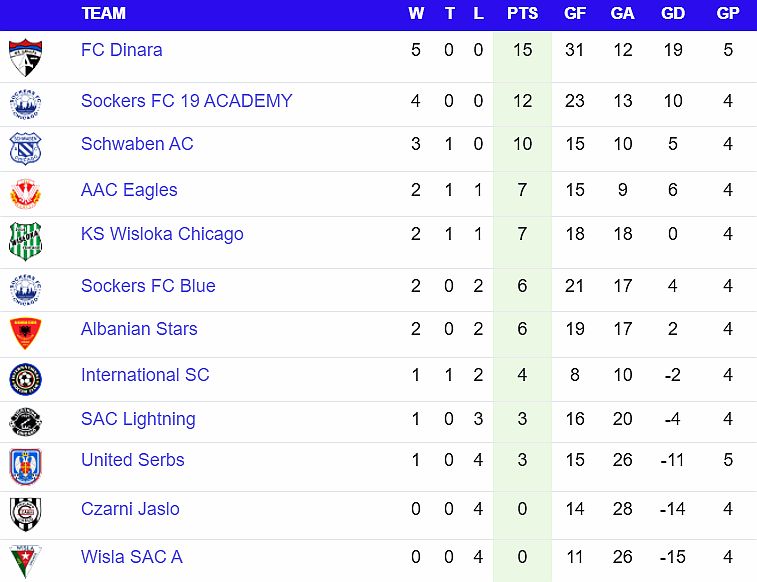The image size is (757, 582).
Task: Click the GD column header
Action: tap(673, 14)
